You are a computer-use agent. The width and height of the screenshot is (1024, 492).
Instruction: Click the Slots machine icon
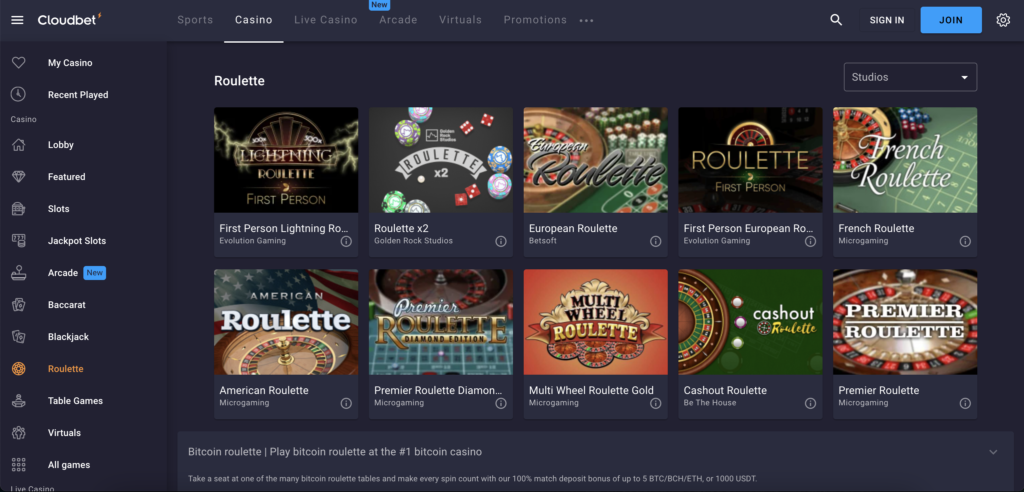pyautogui.click(x=18, y=209)
